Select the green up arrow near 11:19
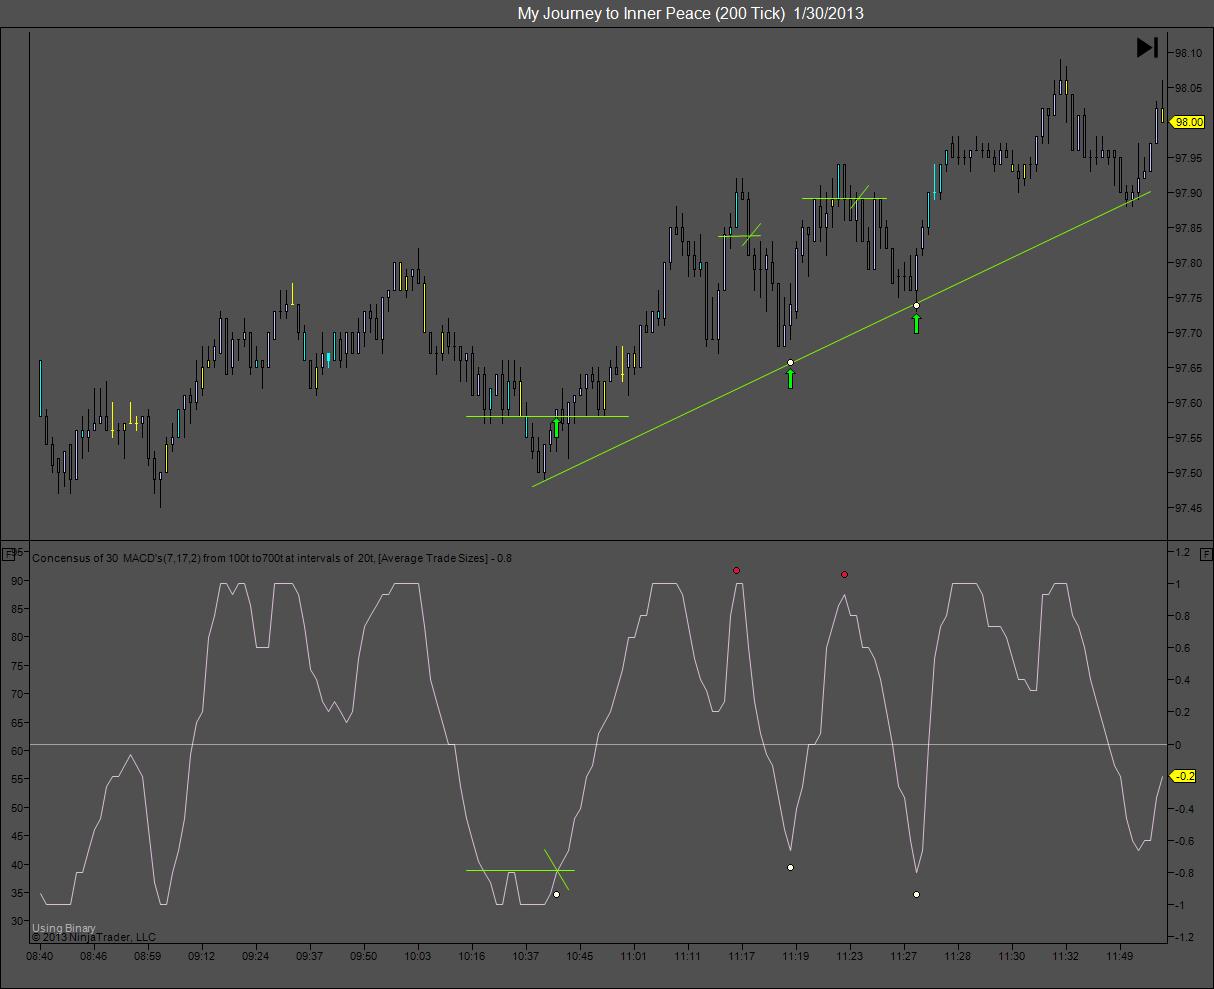The width and height of the screenshot is (1214, 989). [790, 378]
